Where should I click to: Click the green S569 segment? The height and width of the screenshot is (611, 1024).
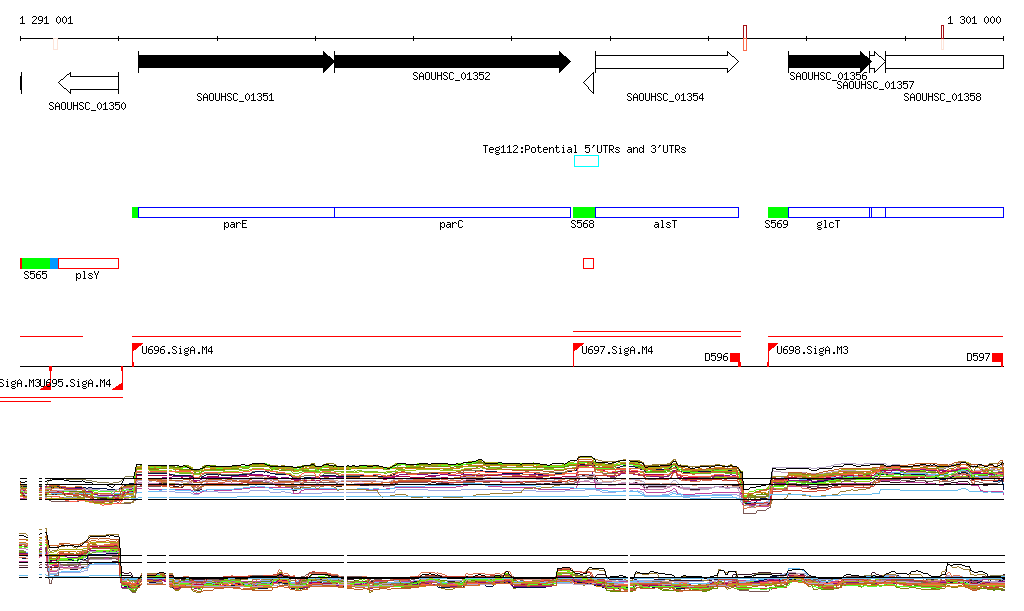point(778,212)
